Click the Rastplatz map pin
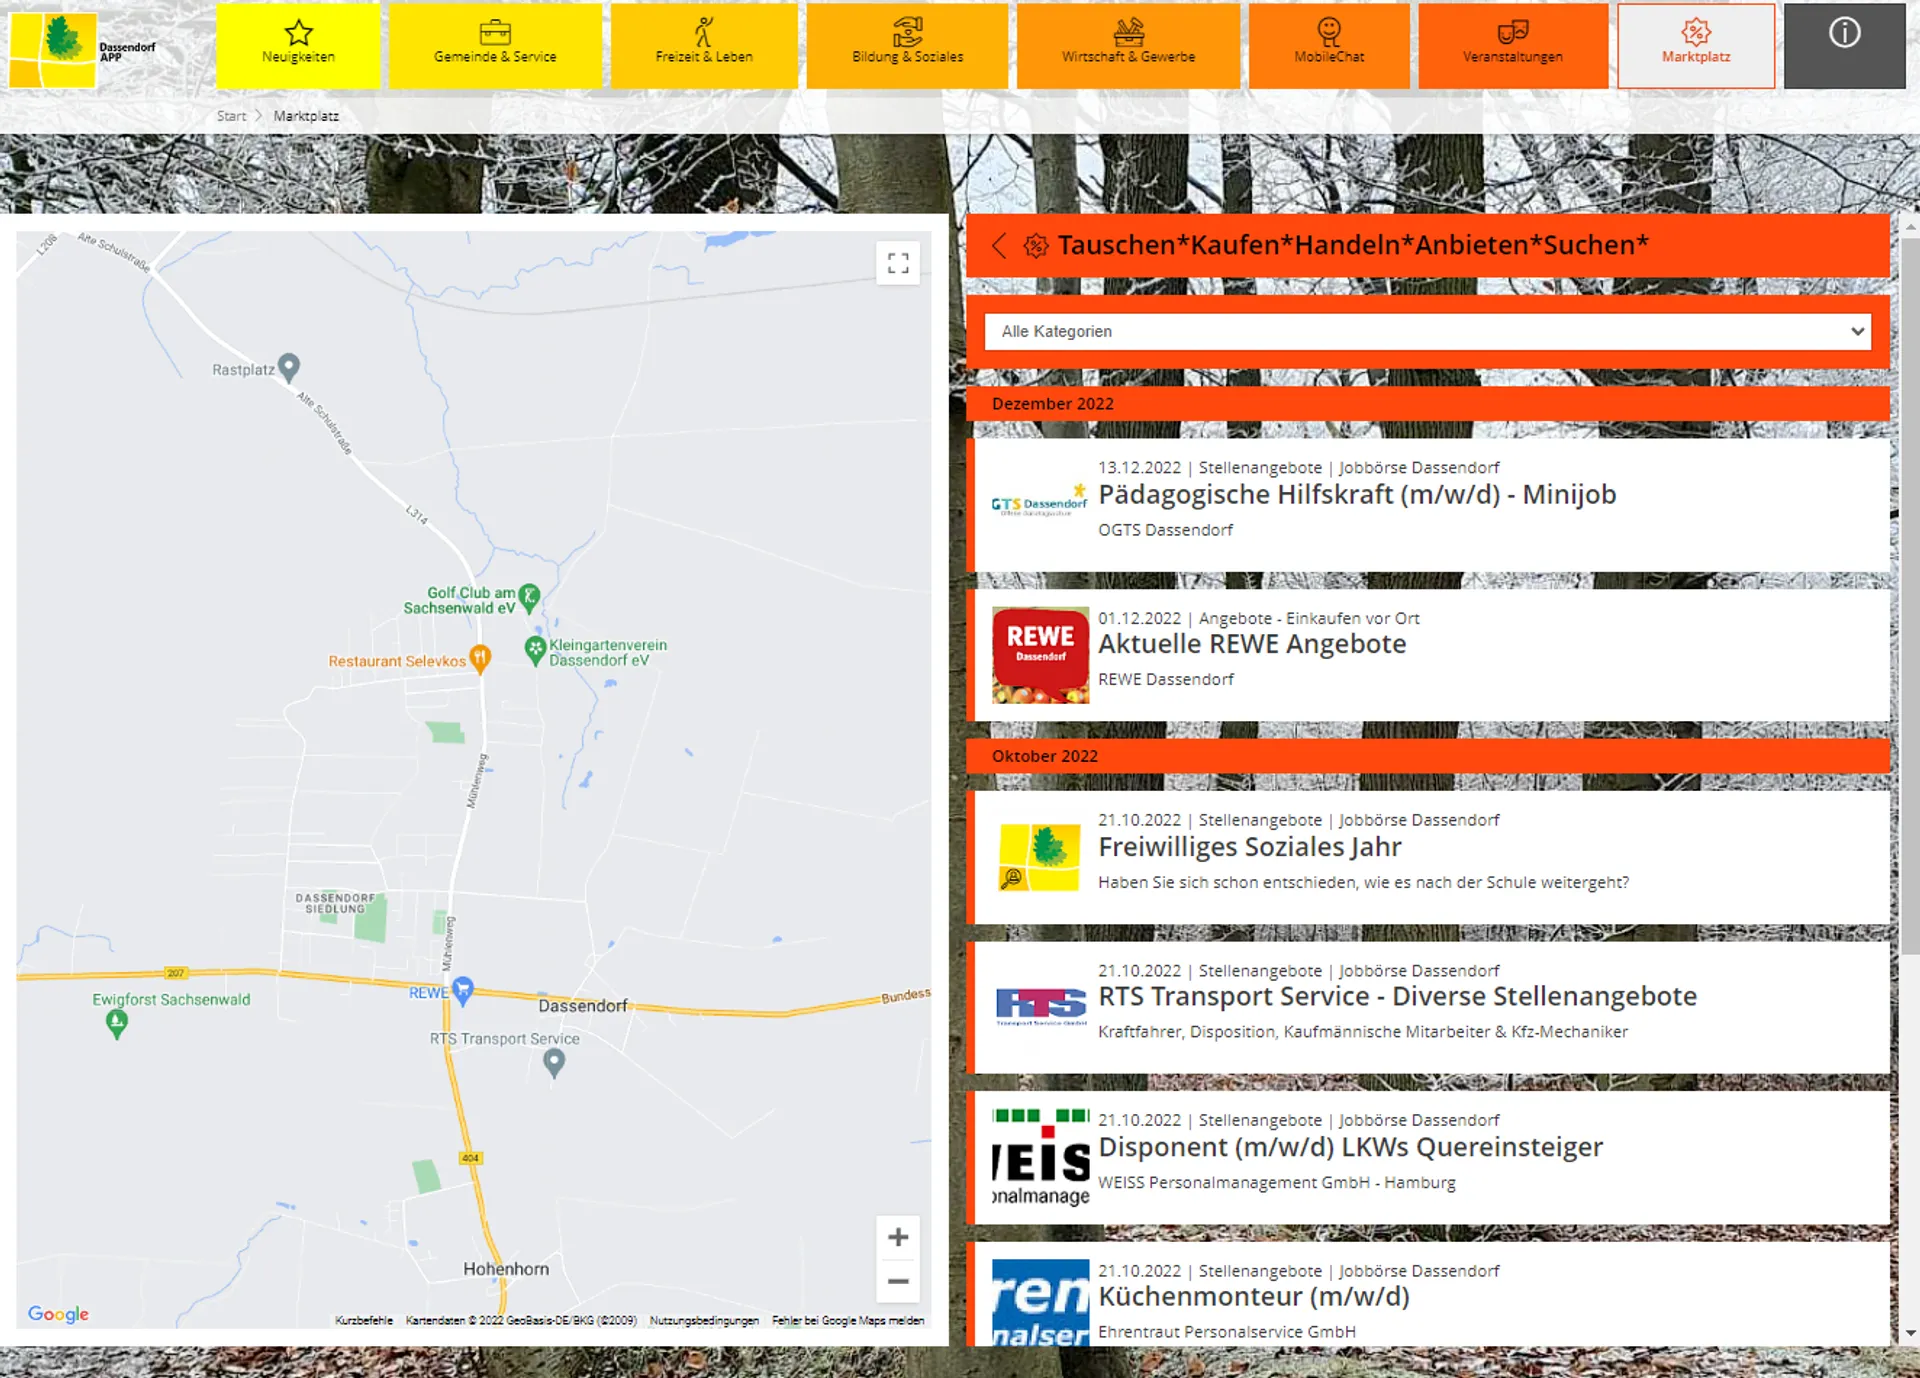 (x=289, y=367)
